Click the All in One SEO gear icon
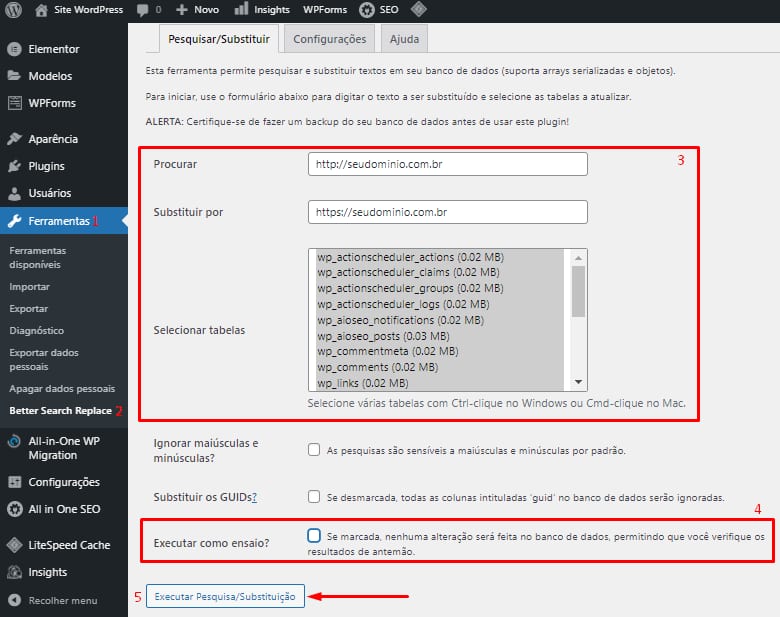 tap(15, 509)
